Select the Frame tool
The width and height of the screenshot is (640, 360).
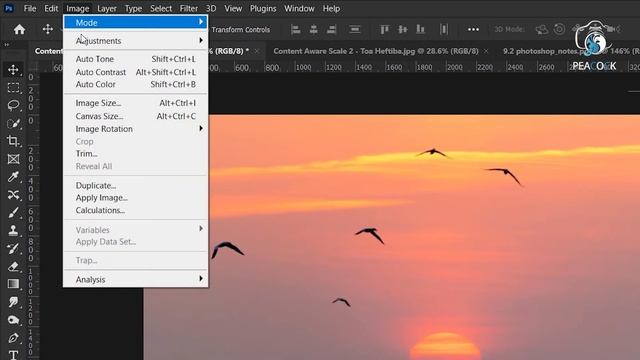(x=13, y=159)
